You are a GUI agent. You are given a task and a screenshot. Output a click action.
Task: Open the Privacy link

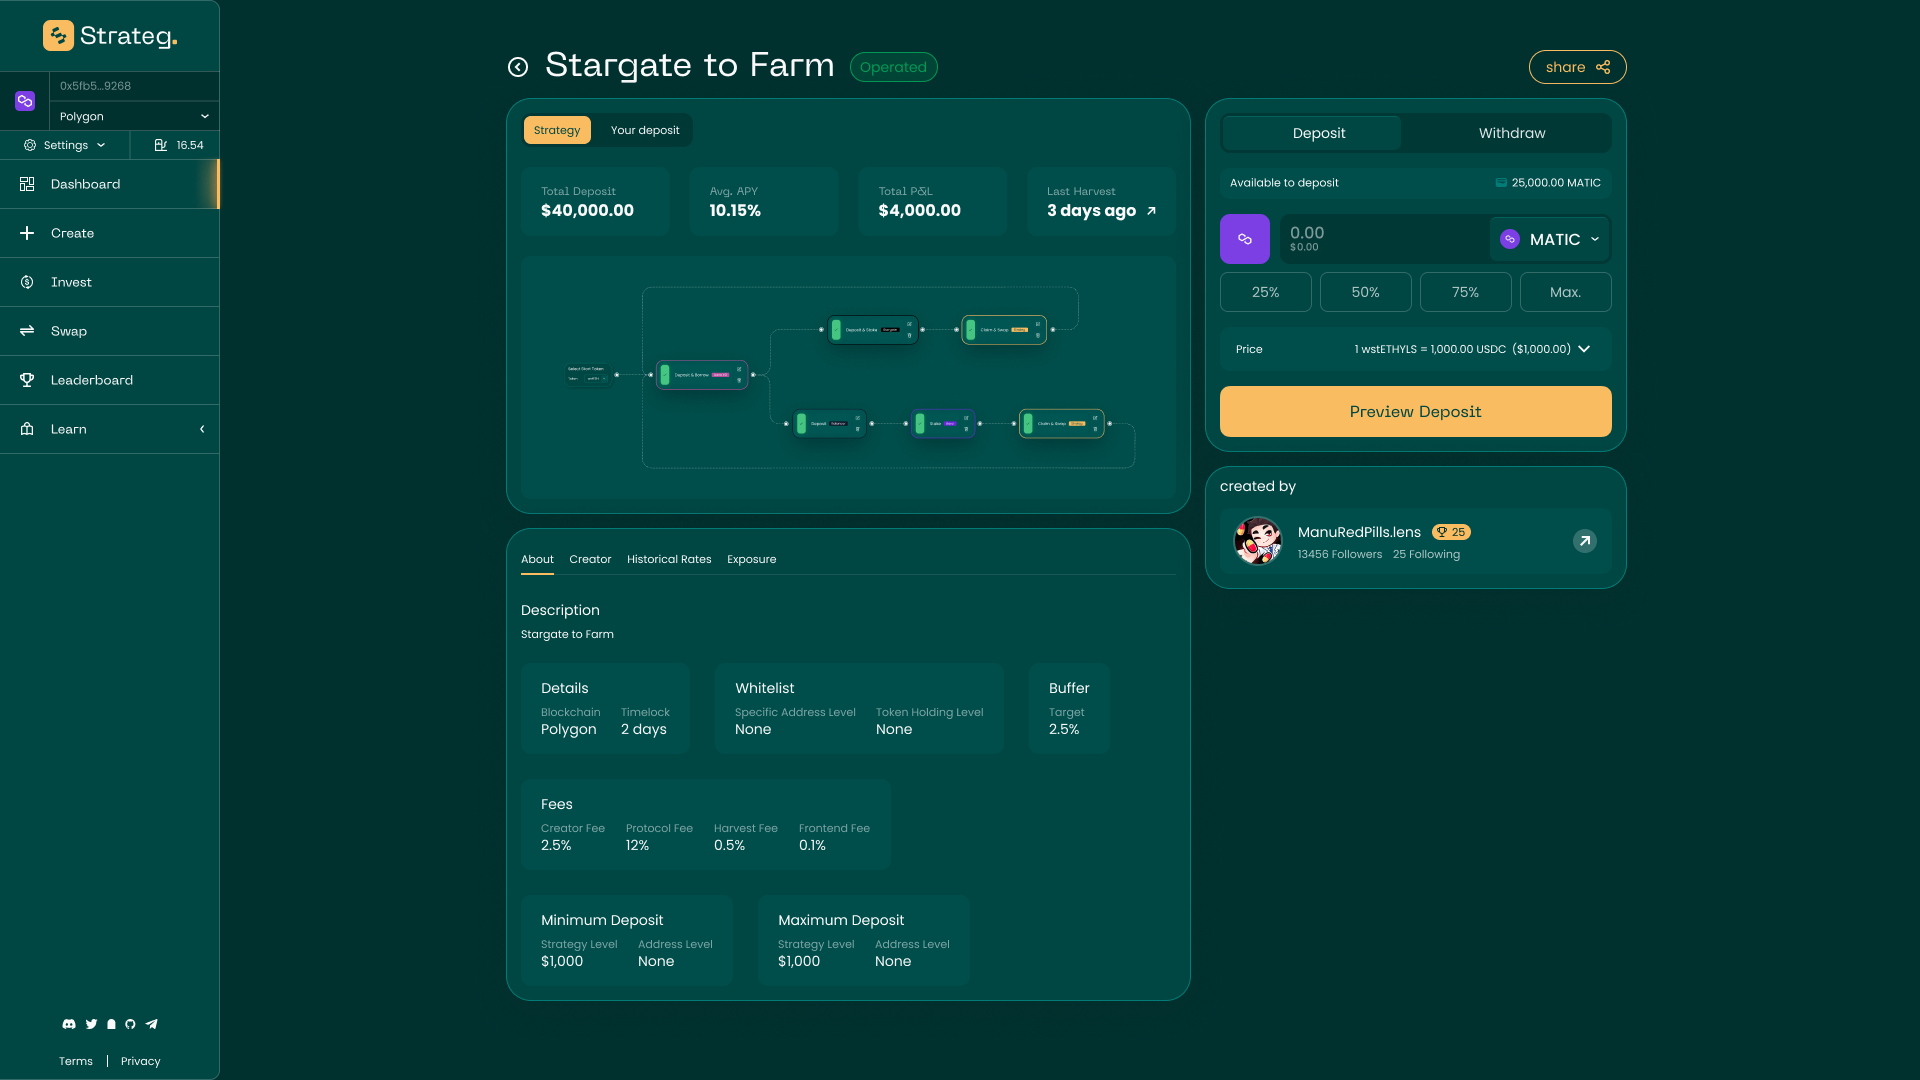140,1061
